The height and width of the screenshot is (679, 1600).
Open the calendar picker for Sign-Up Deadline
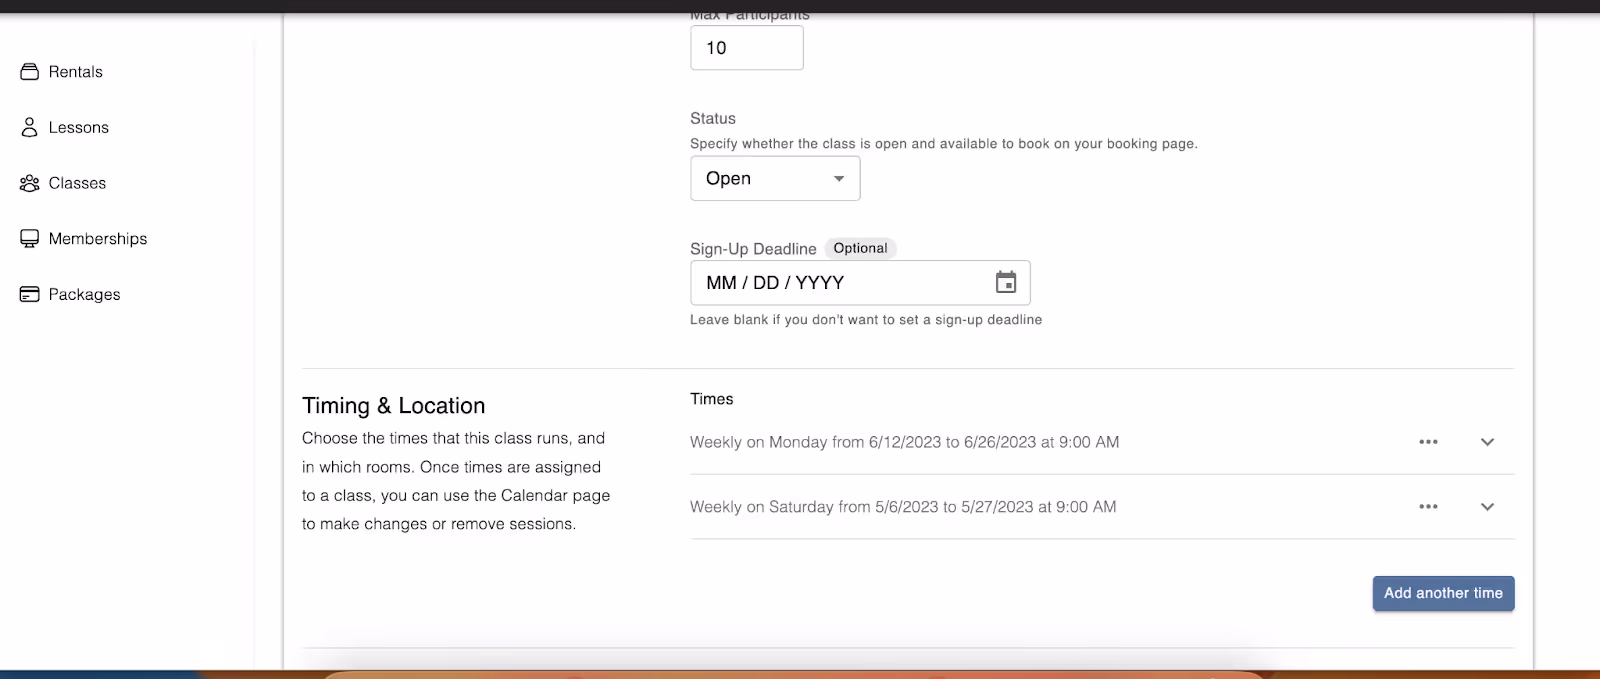coord(1006,282)
